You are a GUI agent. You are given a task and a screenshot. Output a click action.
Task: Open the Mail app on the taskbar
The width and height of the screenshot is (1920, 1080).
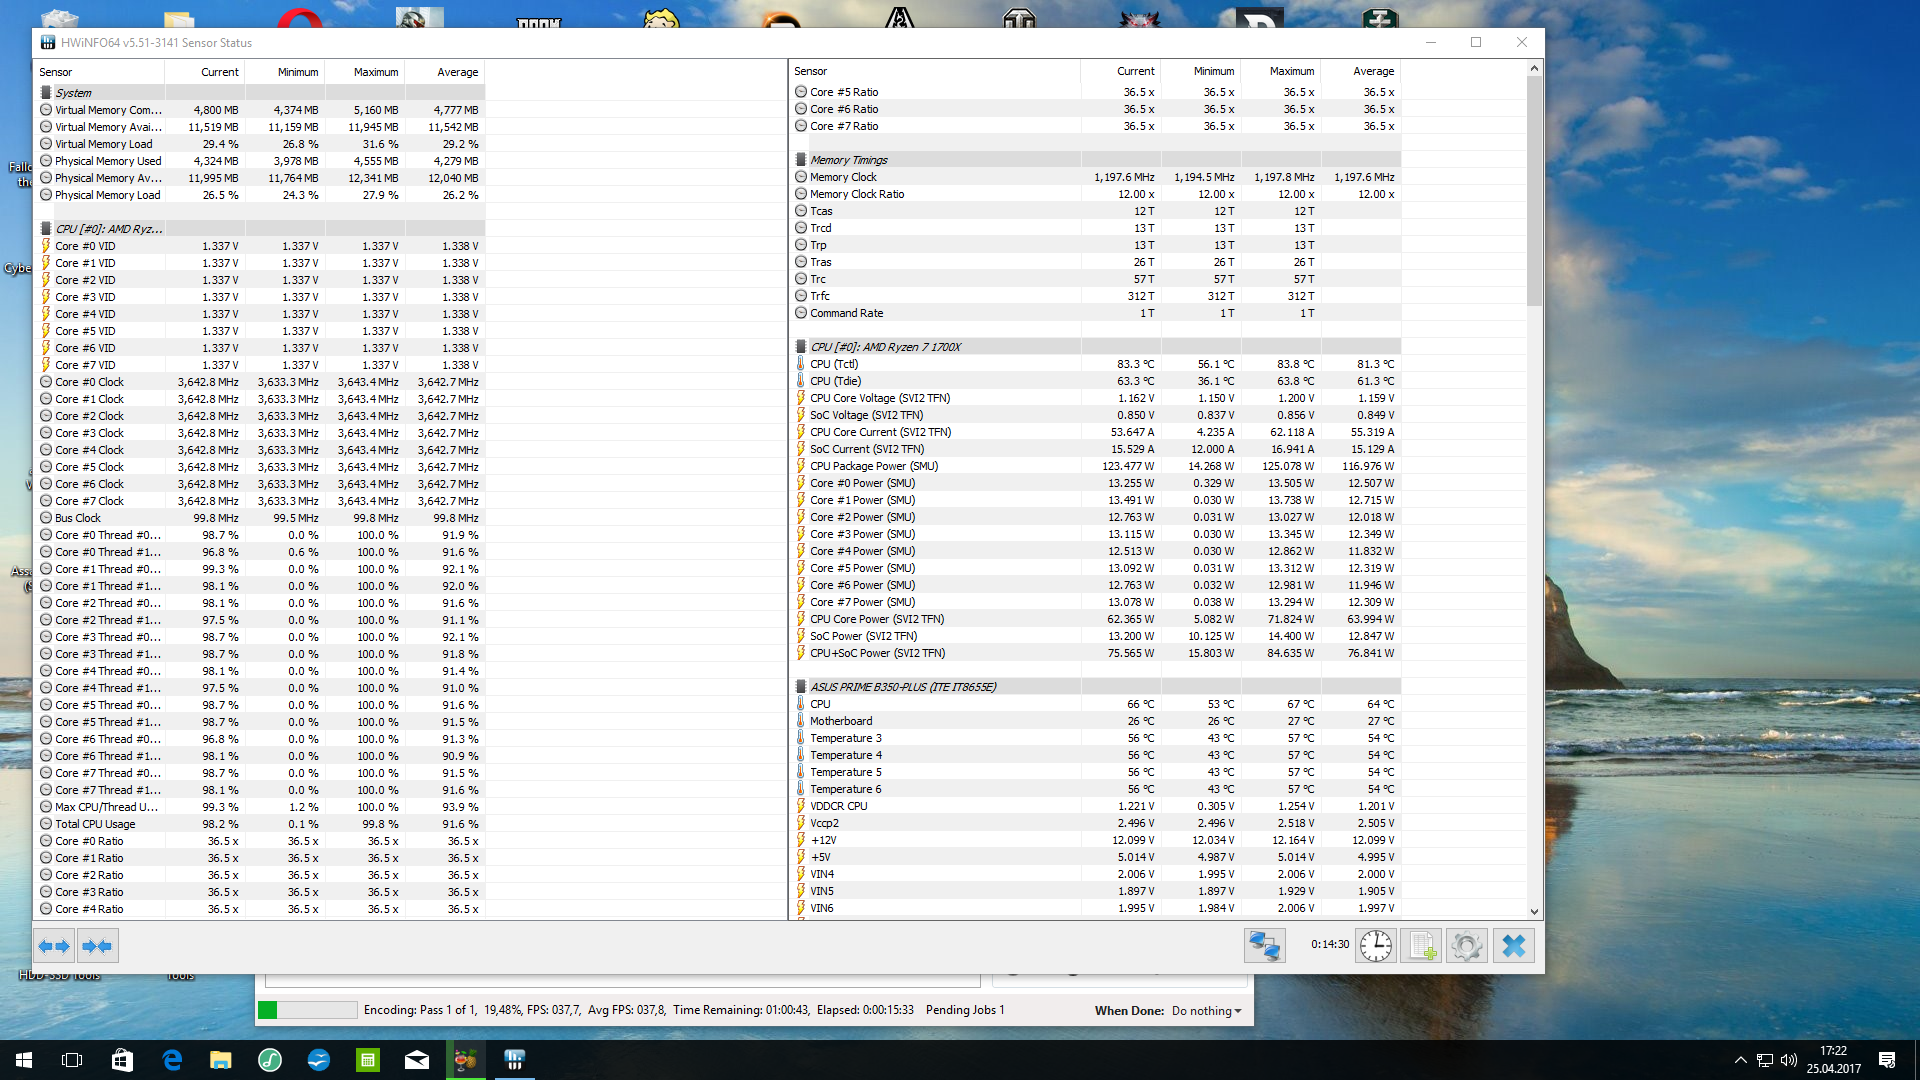(x=417, y=1060)
